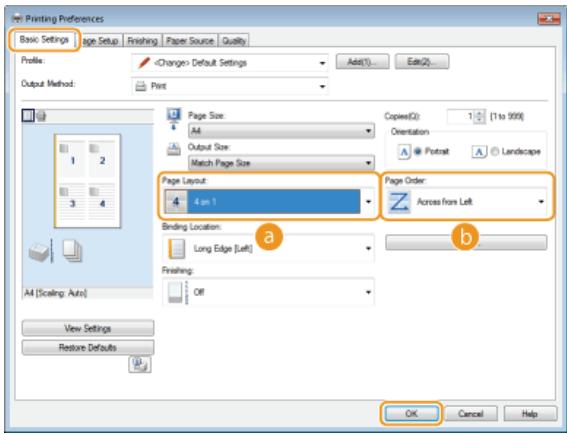Click the Landscape page icon
Image resolution: width=567 pixels, height=434 pixels.
pos(479,152)
